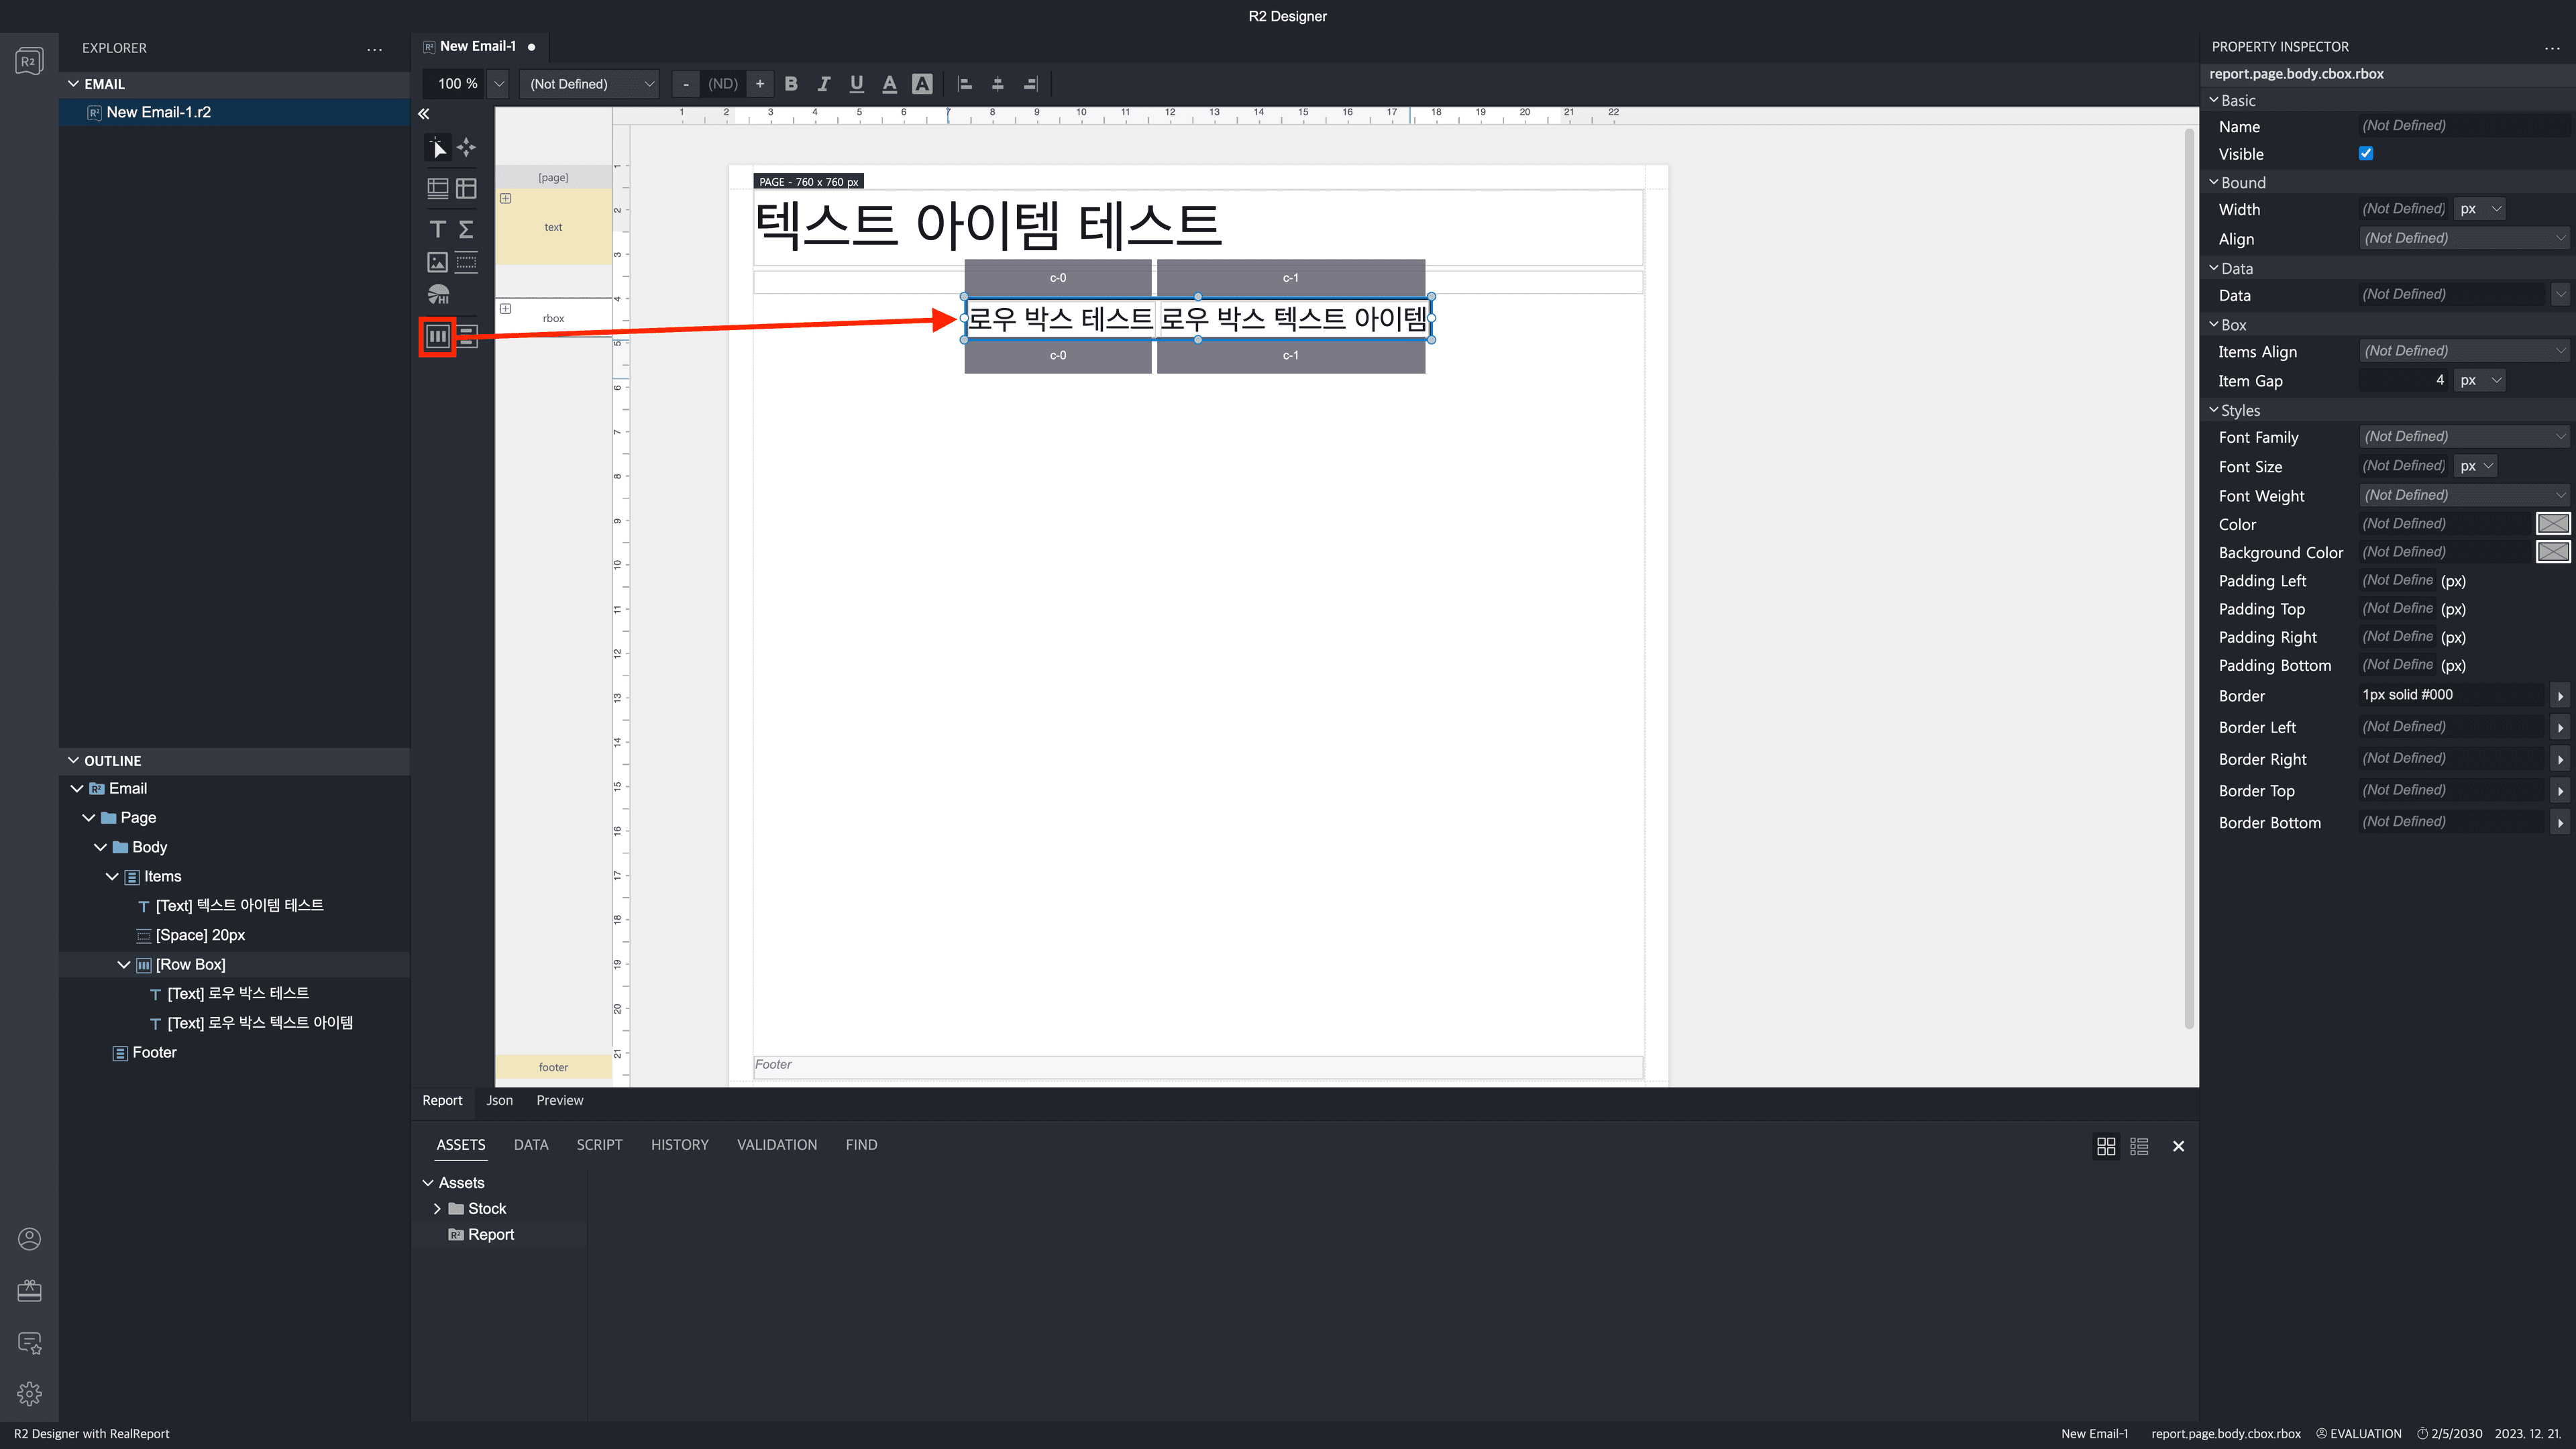Expand the text band plus box
2576x1449 pixels.
pyautogui.click(x=506, y=199)
